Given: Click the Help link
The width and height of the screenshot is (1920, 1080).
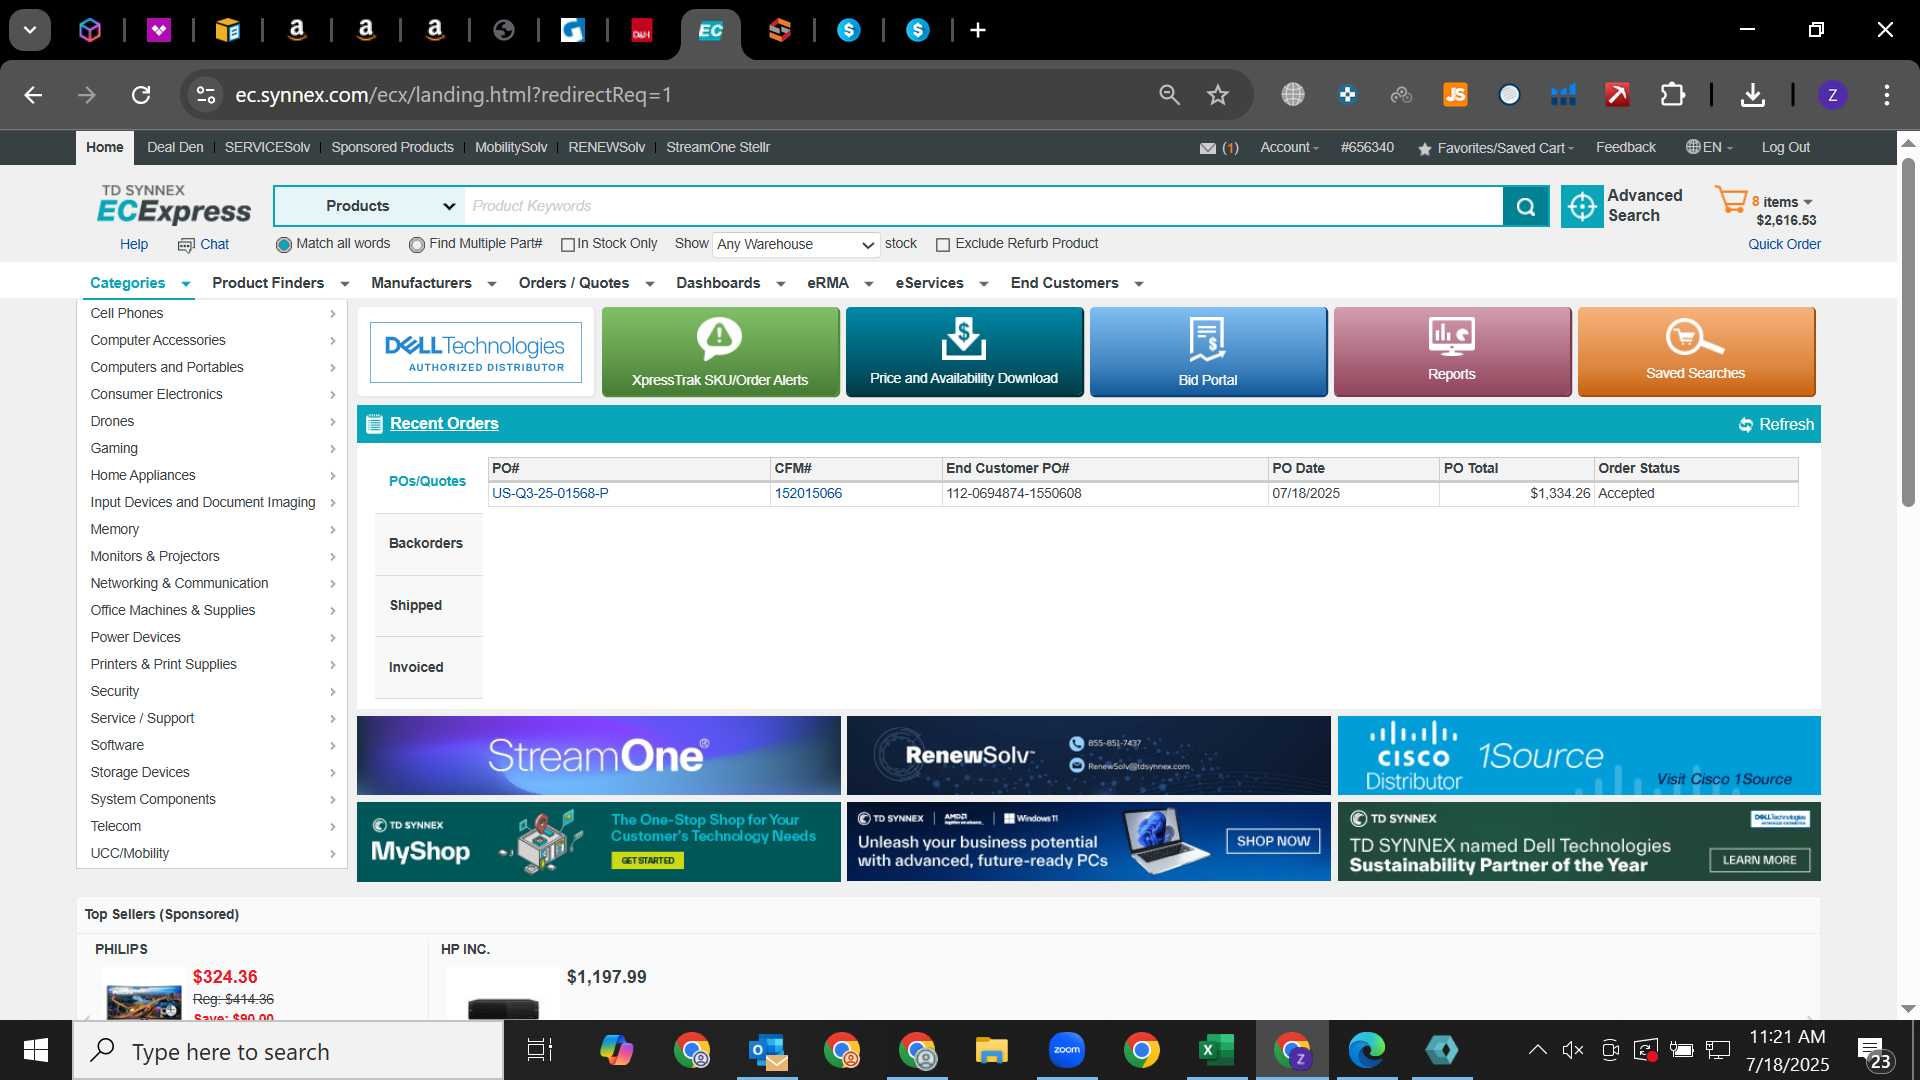Looking at the screenshot, I should pyautogui.click(x=134, y=245).
